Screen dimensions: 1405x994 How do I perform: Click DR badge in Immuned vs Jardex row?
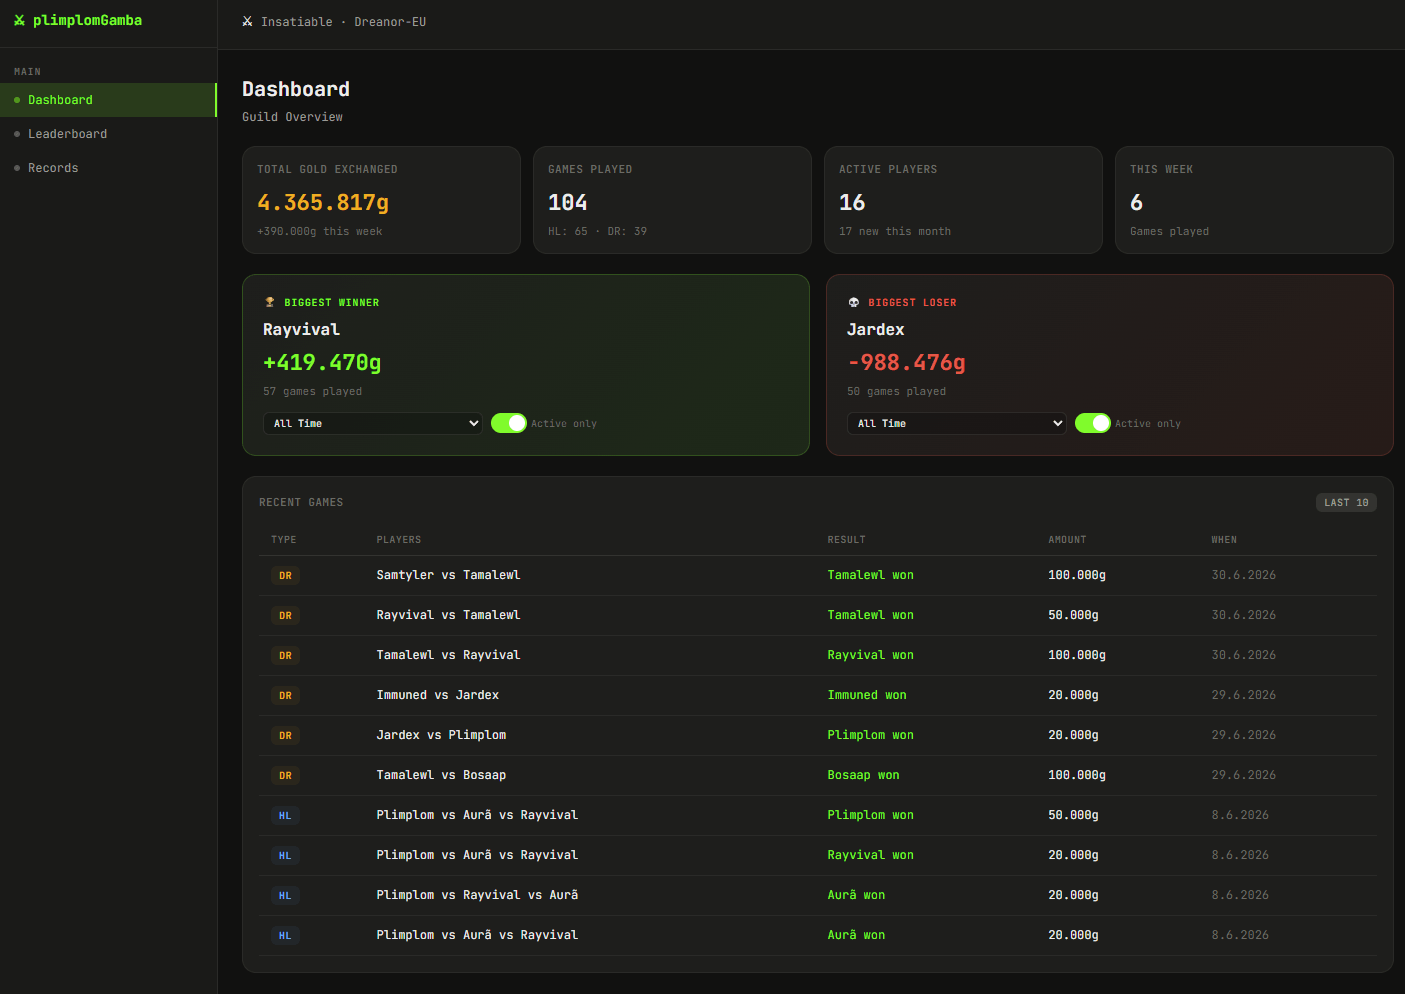point(285,696)
